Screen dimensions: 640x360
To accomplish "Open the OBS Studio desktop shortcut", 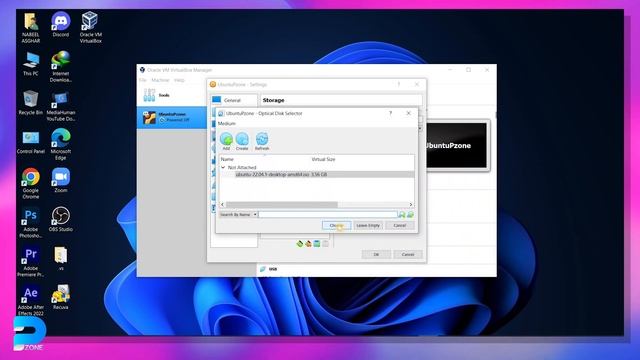I will [61, 220].
